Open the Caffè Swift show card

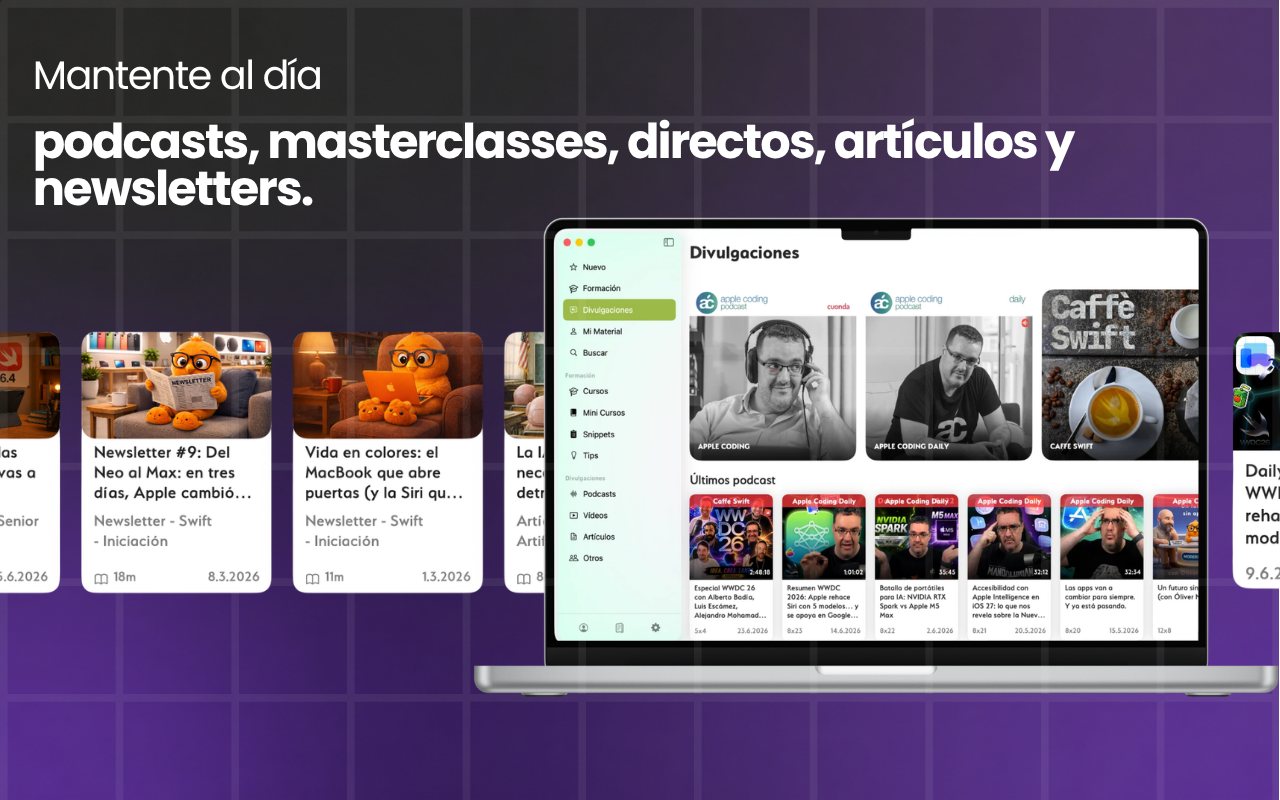pos(1120,375)
